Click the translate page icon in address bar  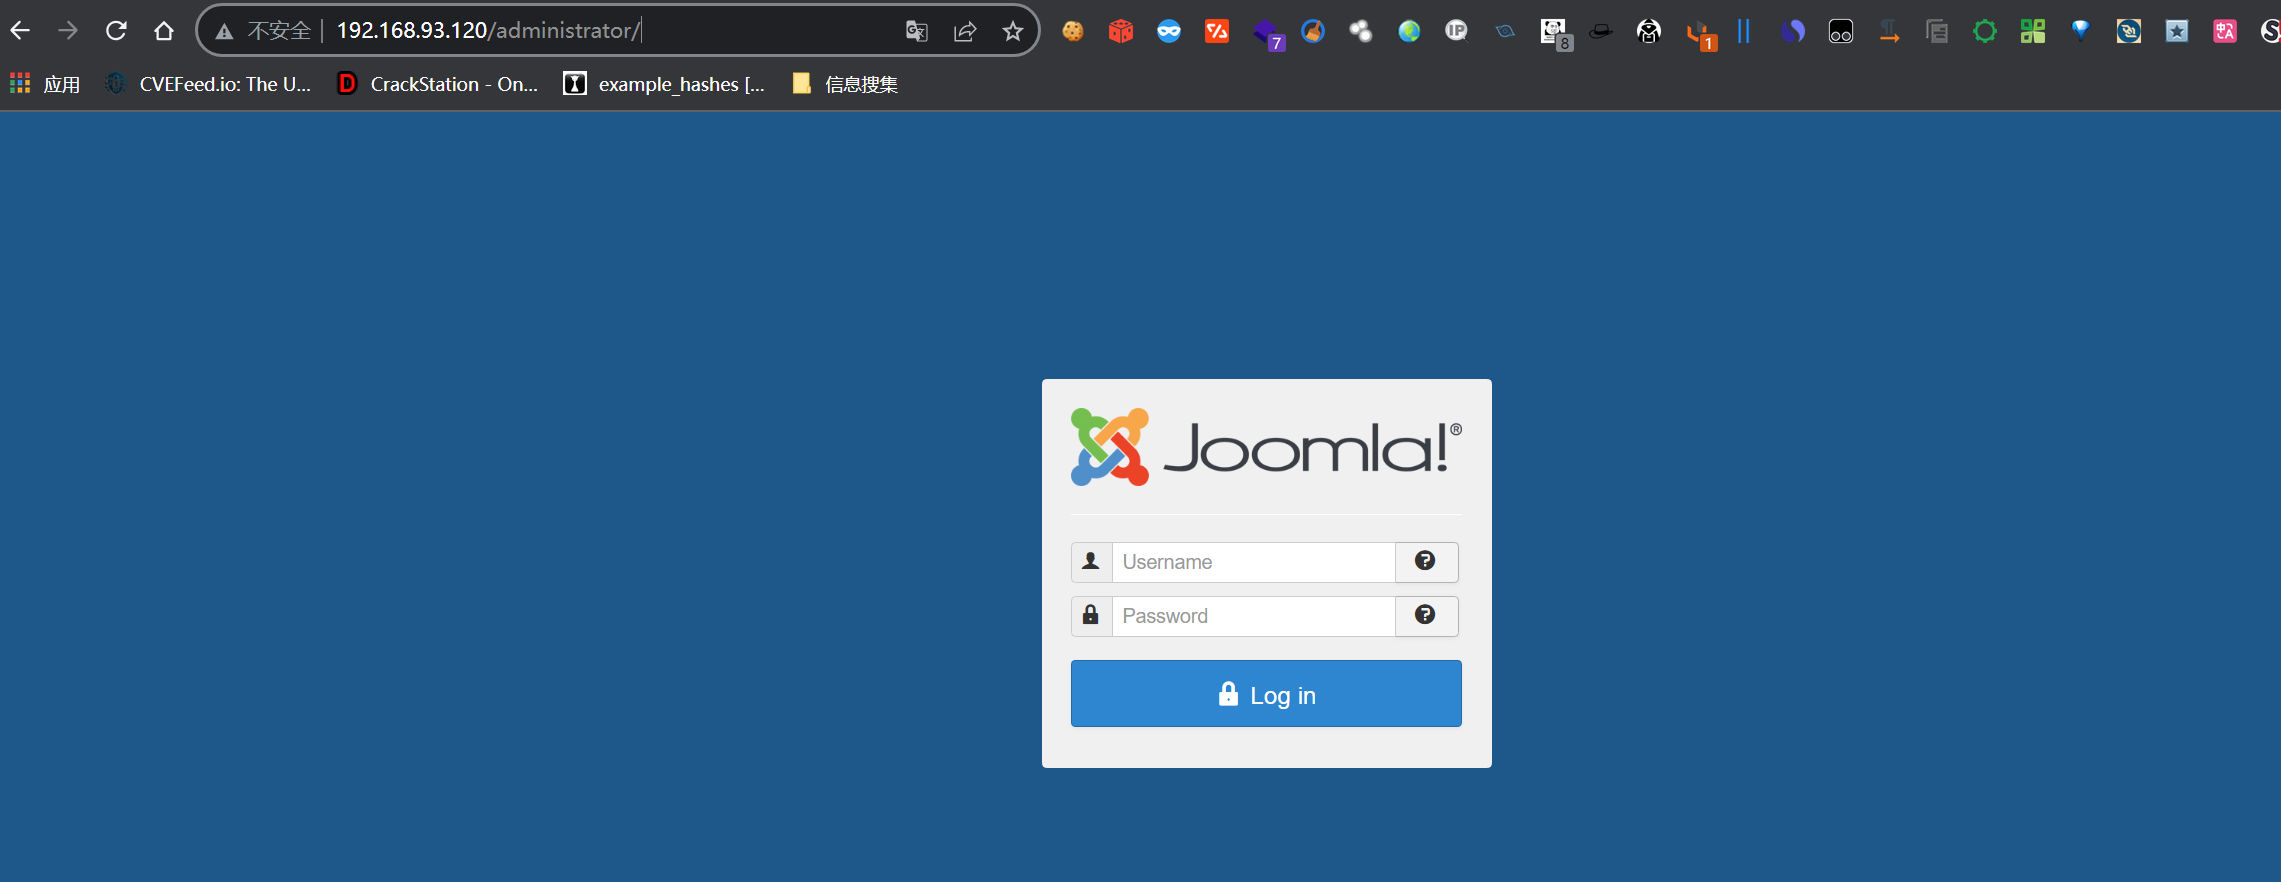tap(916, 31)
